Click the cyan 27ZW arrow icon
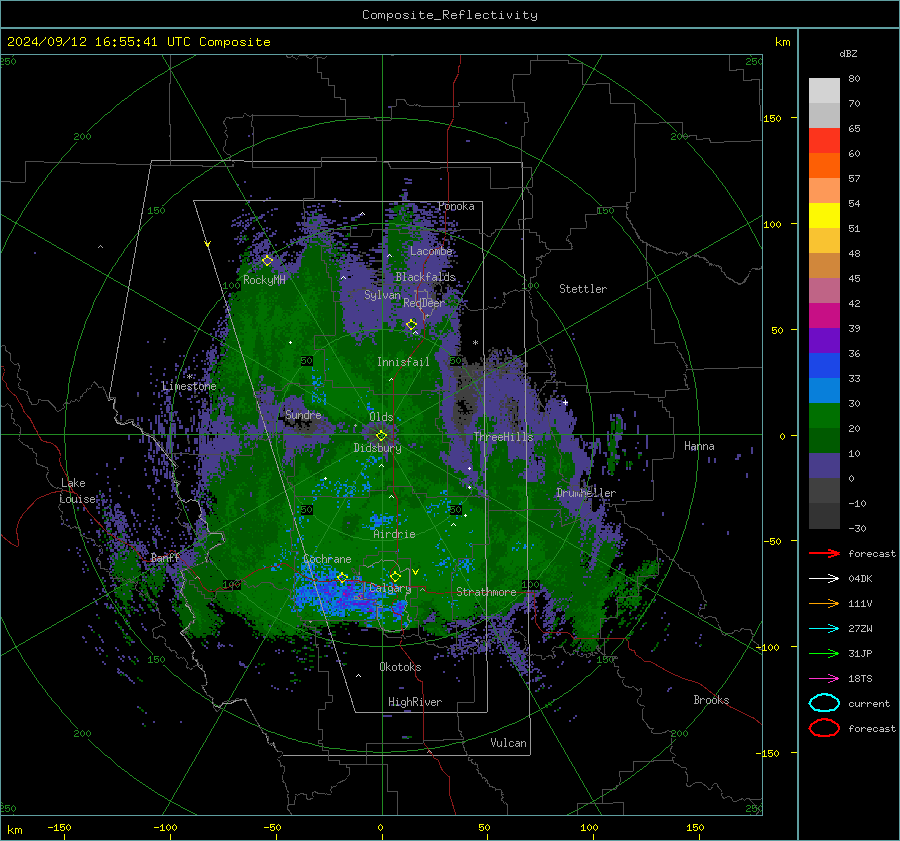 [x=824, y=629]
